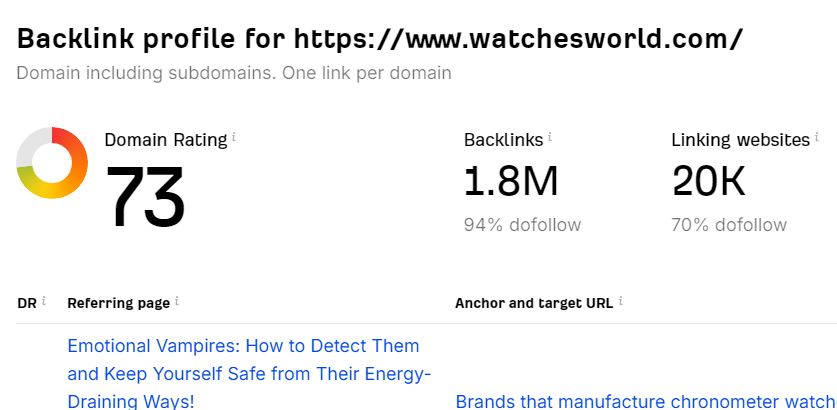Click the info icon beside DR column
Screen dimensions: 837x410
point(44,301)
